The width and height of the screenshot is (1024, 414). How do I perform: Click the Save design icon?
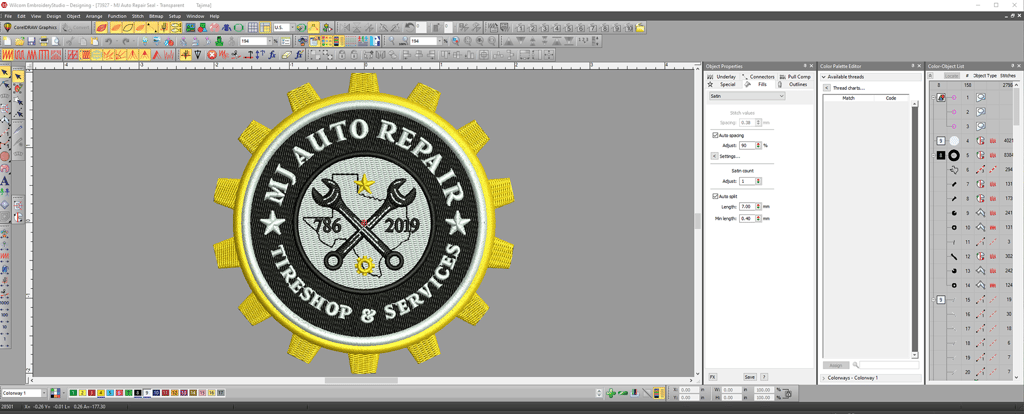tap(33, 41)
